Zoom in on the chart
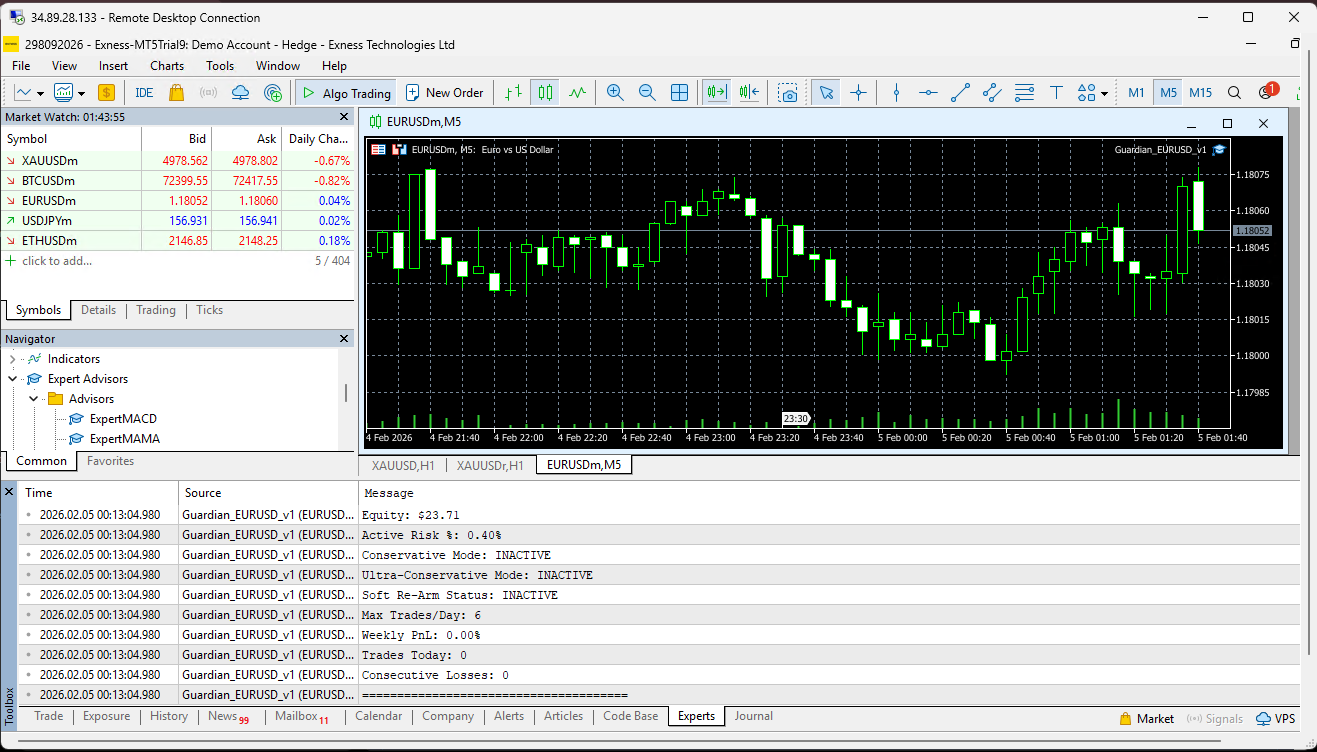Viewport: 1317px width, 752px height. pos(615,92)
